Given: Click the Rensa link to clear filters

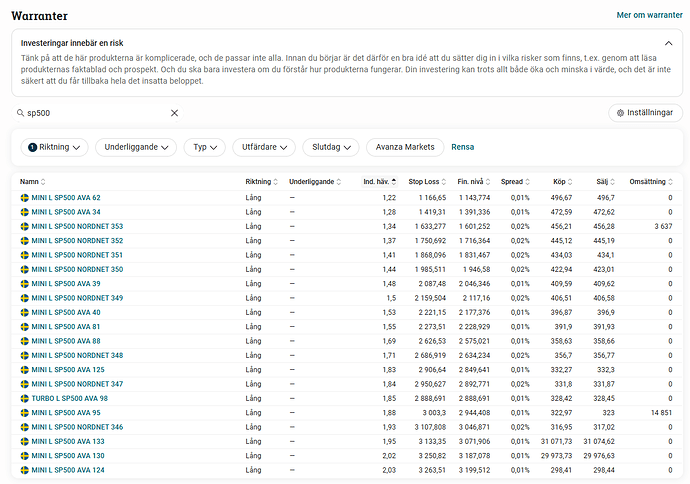Looking at the screenshot, I should 463,147.
